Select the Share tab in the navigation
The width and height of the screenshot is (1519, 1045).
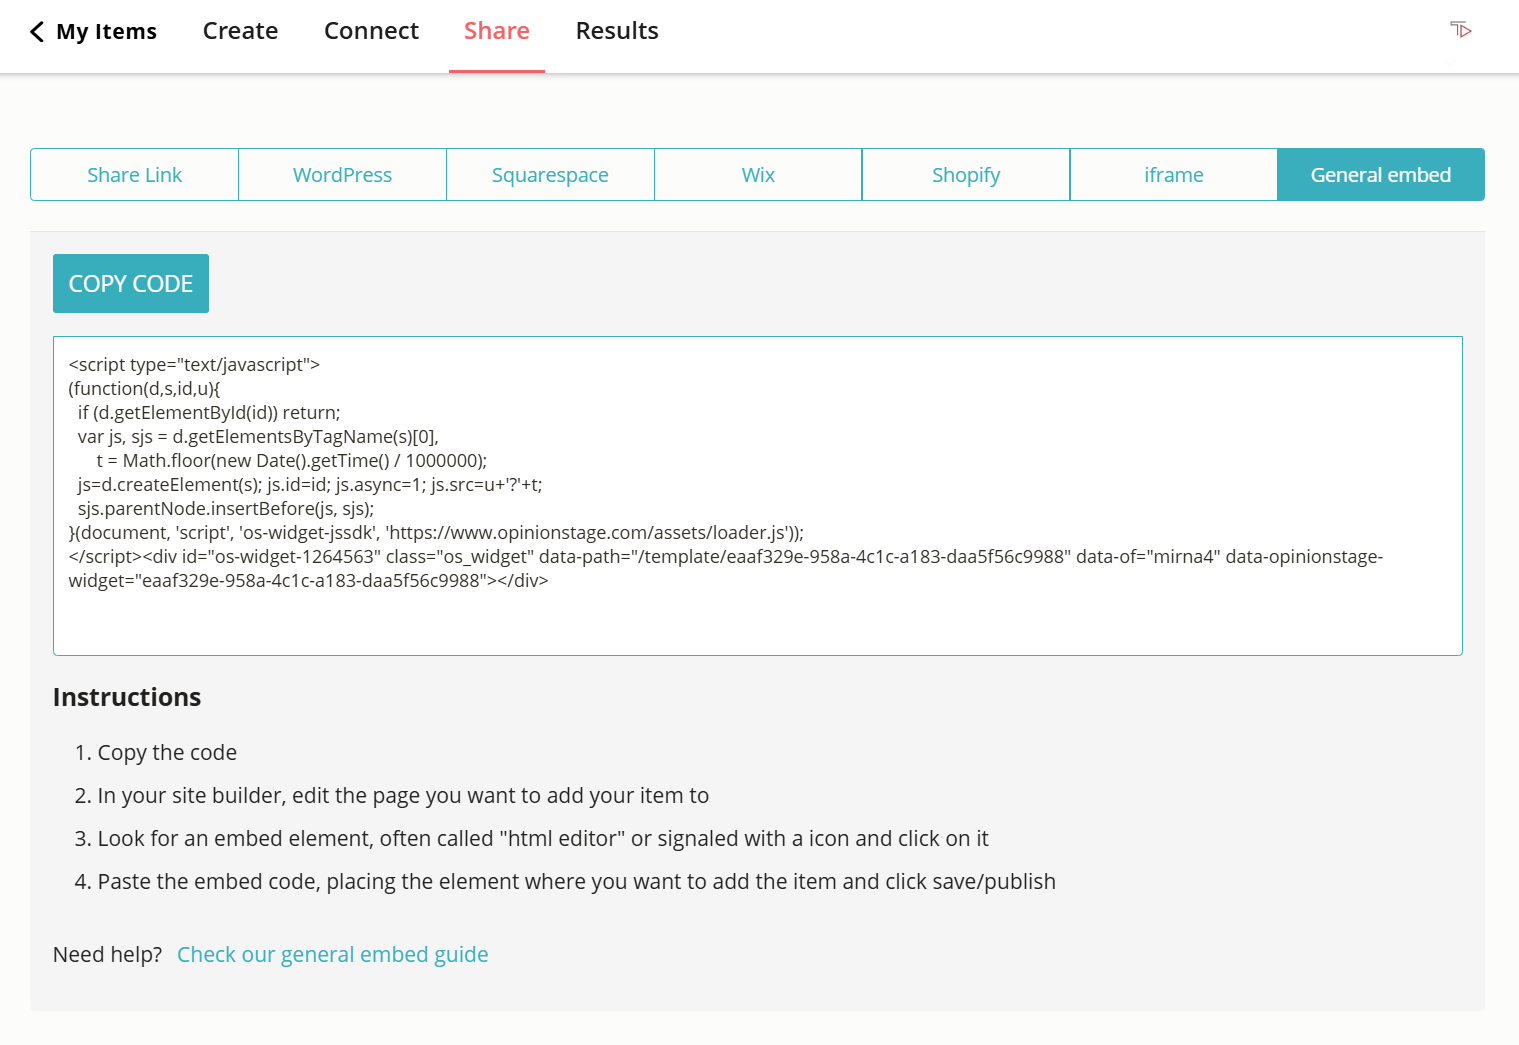[496, 30]
